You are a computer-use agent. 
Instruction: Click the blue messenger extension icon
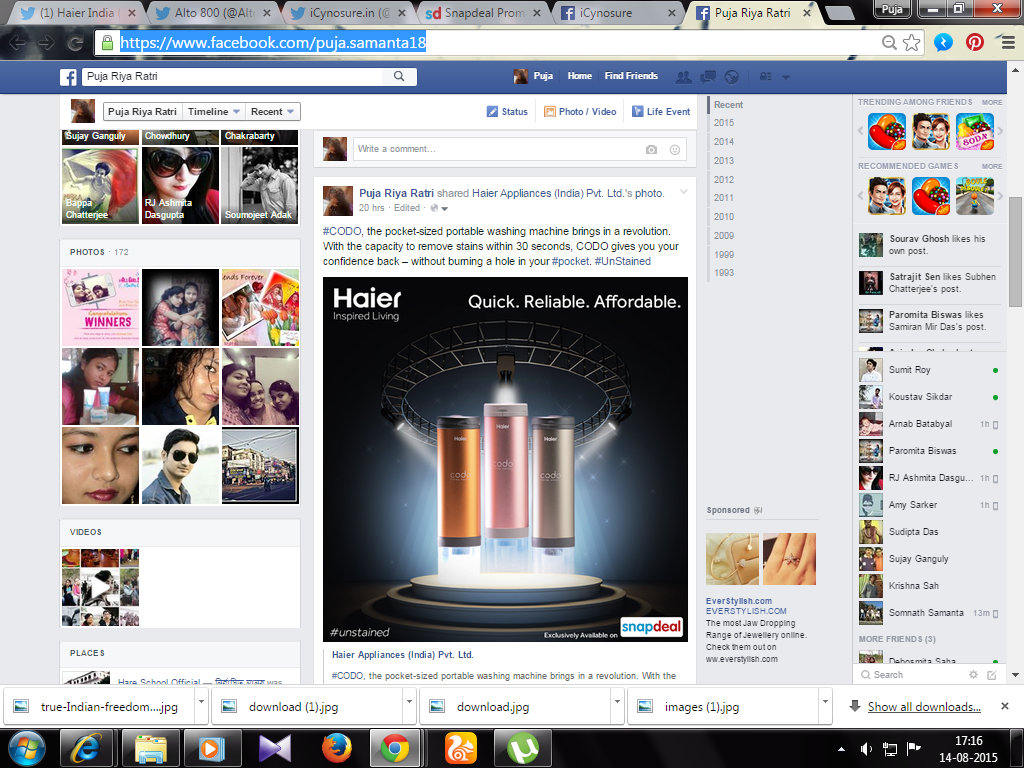(x=943, y=43)
